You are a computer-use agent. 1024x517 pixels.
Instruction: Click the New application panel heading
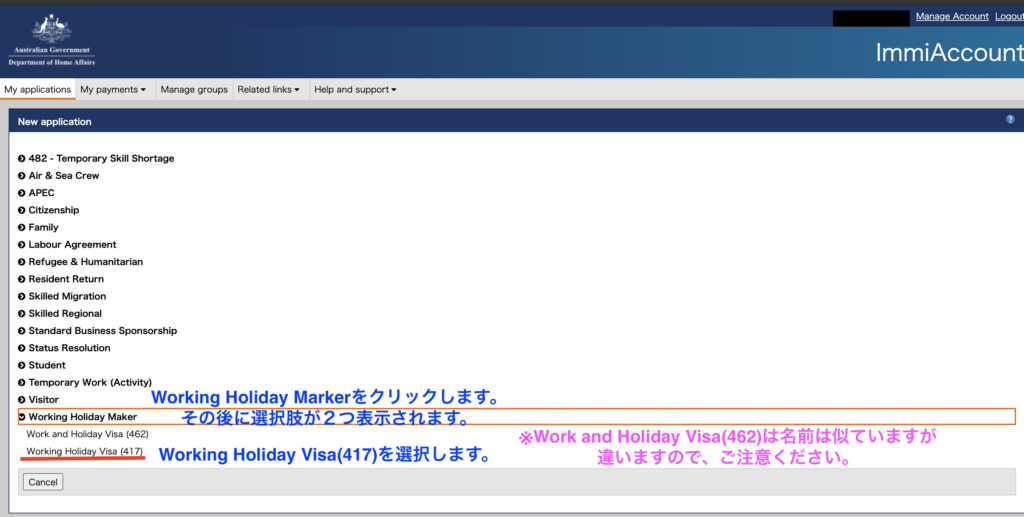(x=54, y=121)
